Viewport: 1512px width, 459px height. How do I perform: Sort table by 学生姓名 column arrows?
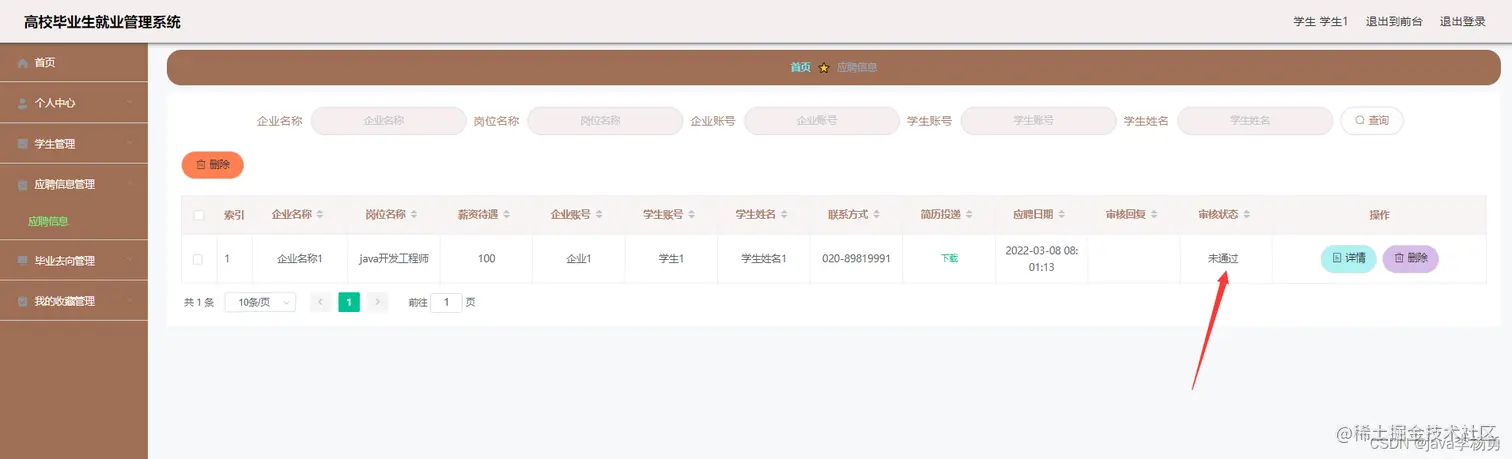785,215
